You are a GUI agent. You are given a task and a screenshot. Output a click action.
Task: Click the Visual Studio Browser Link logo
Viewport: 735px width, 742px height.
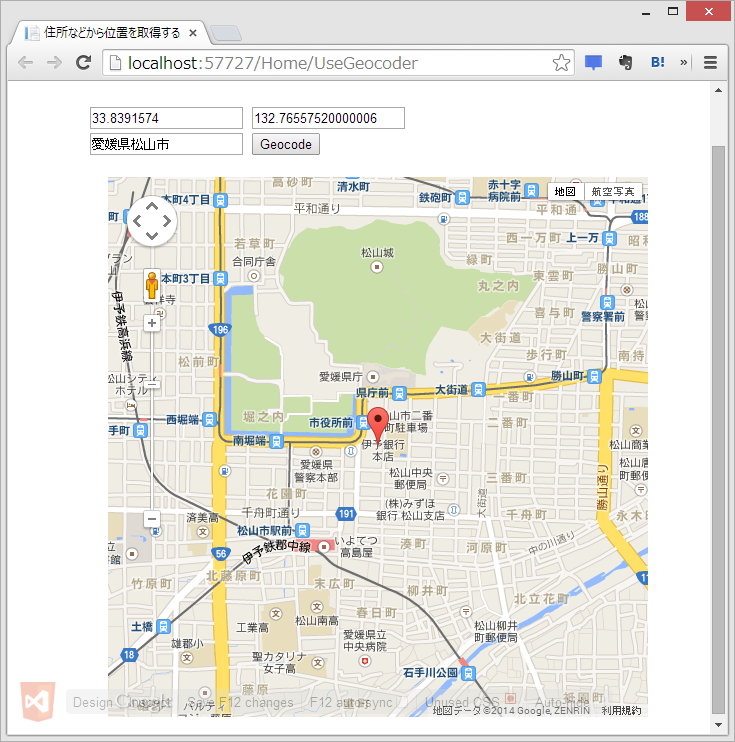[x=38, y=702]
